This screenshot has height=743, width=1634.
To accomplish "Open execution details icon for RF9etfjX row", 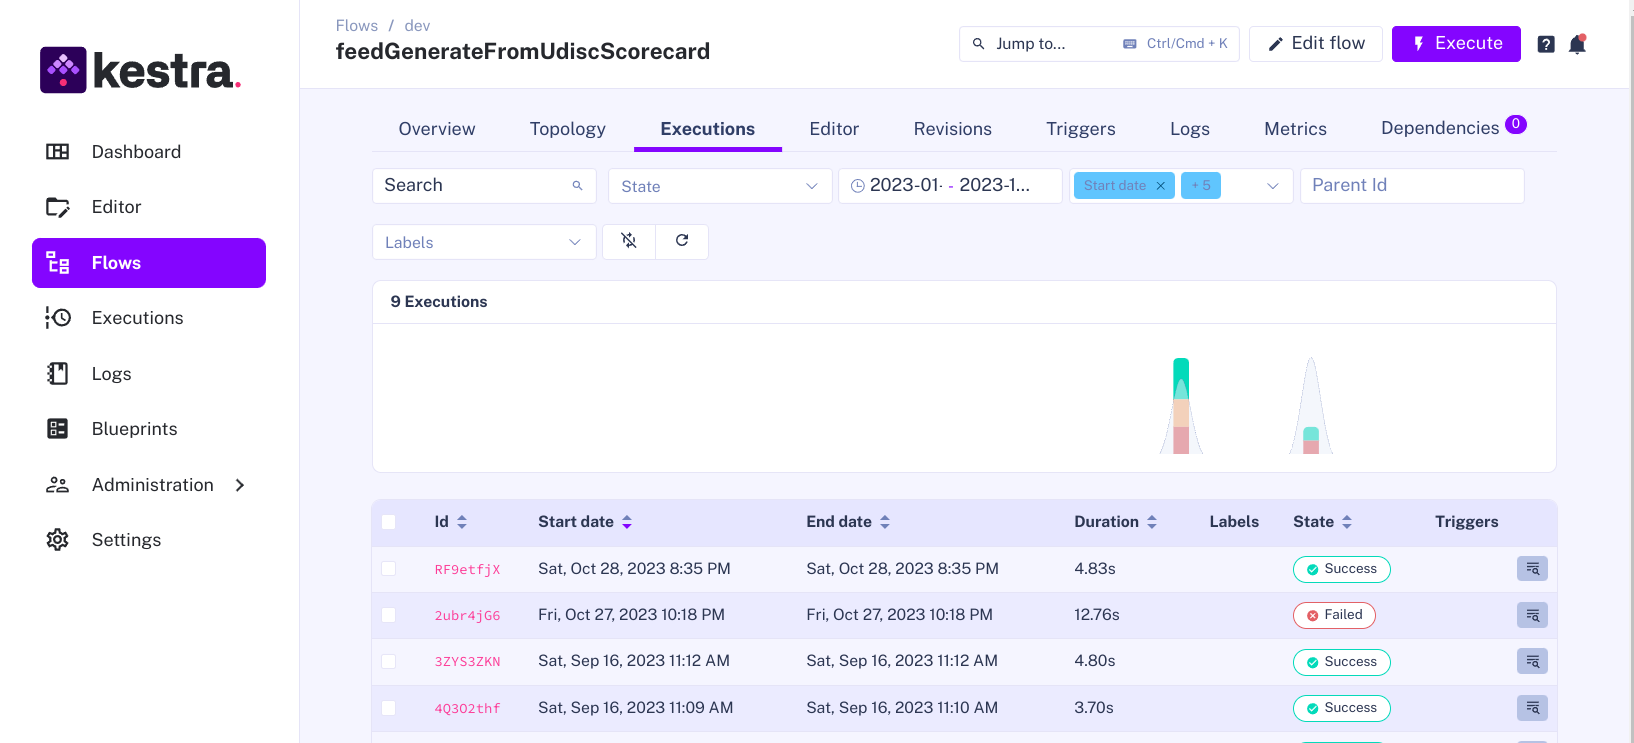I will pyautogui.click(x=1532, y=569).
